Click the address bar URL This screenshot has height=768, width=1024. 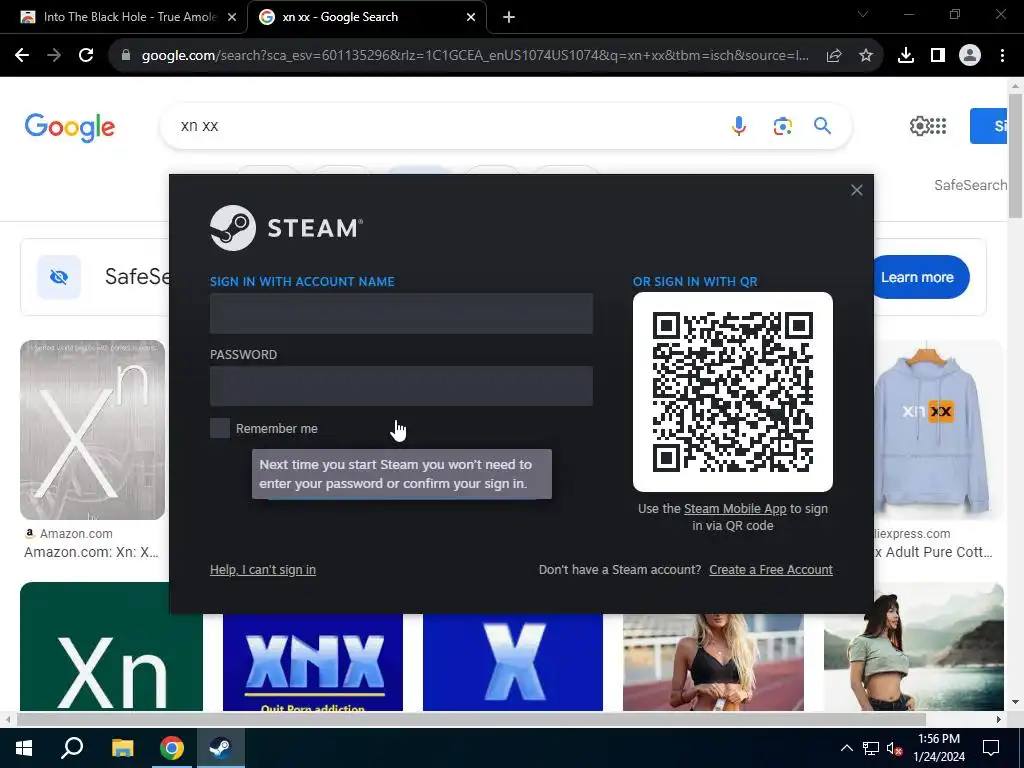pyautogui.click(x=475, y=56)
